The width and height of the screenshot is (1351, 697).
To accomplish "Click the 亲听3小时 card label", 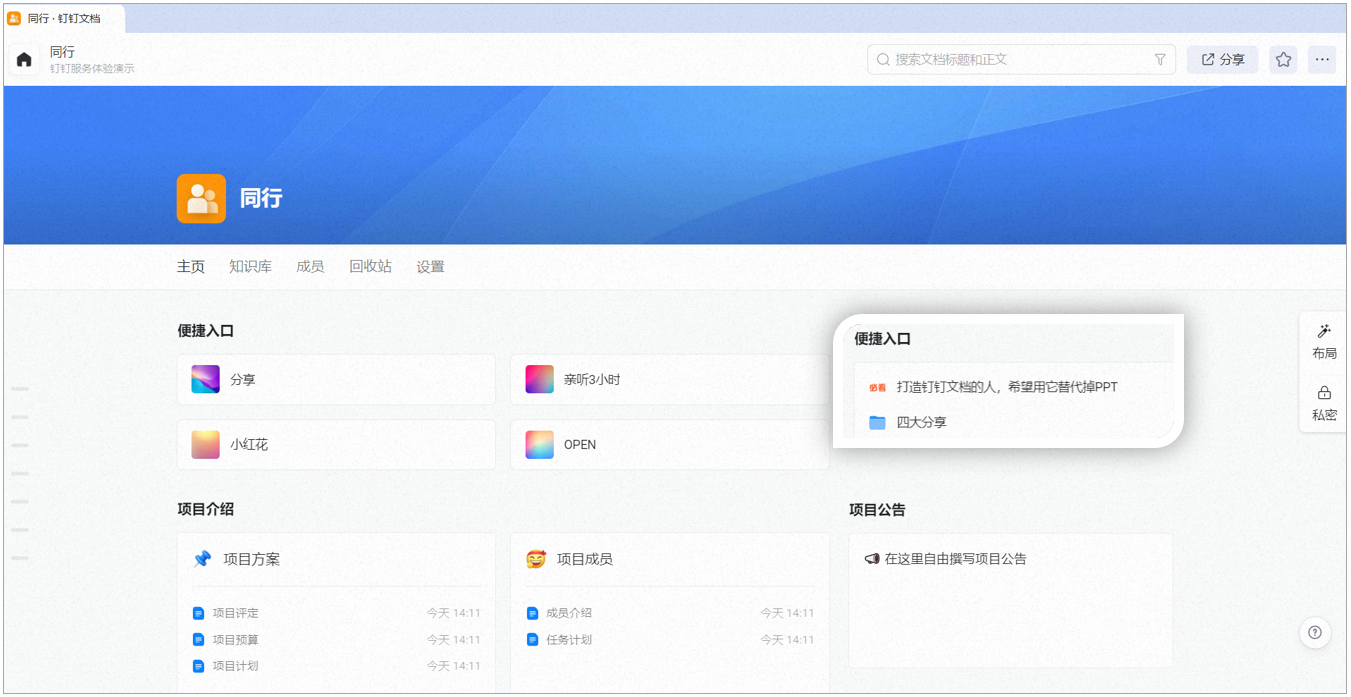I will [x=592, y=380].
